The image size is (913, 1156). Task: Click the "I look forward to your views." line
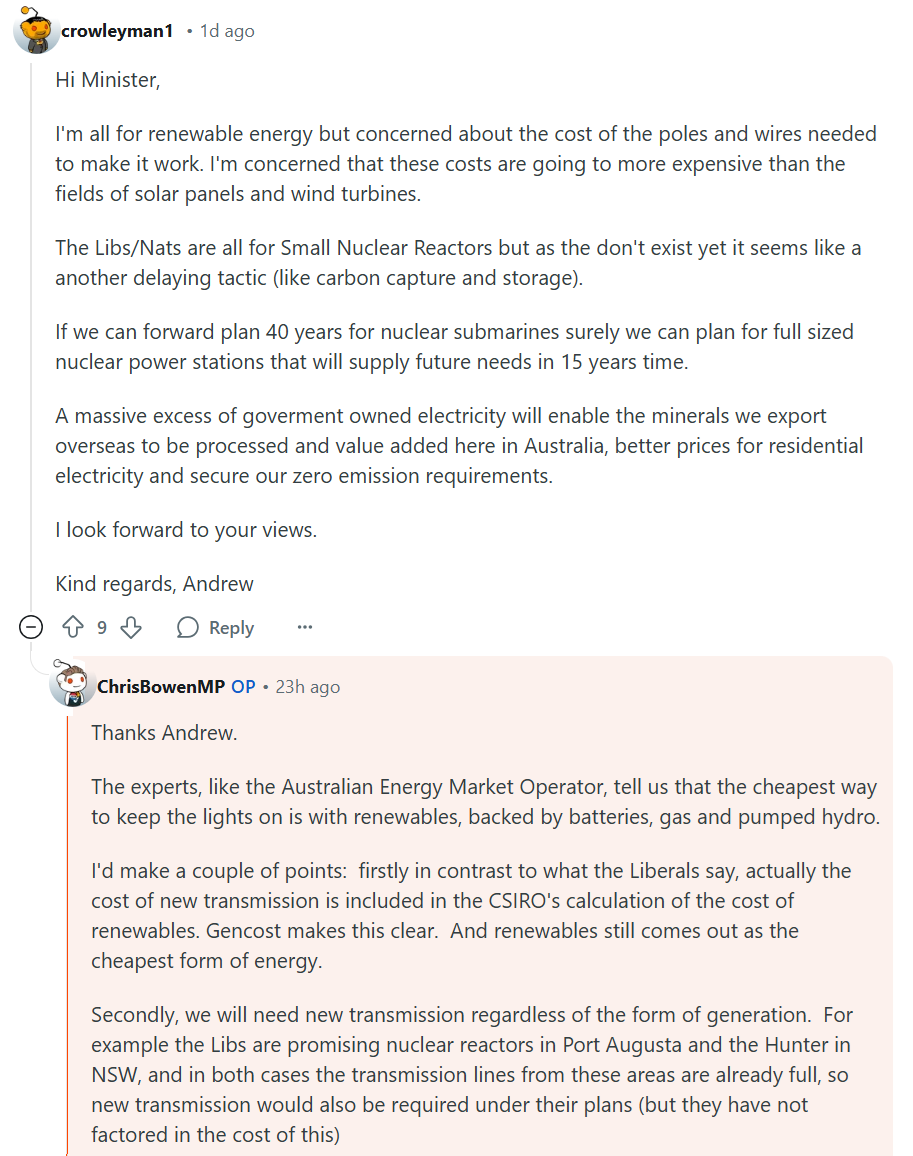(x=186, y=530)
